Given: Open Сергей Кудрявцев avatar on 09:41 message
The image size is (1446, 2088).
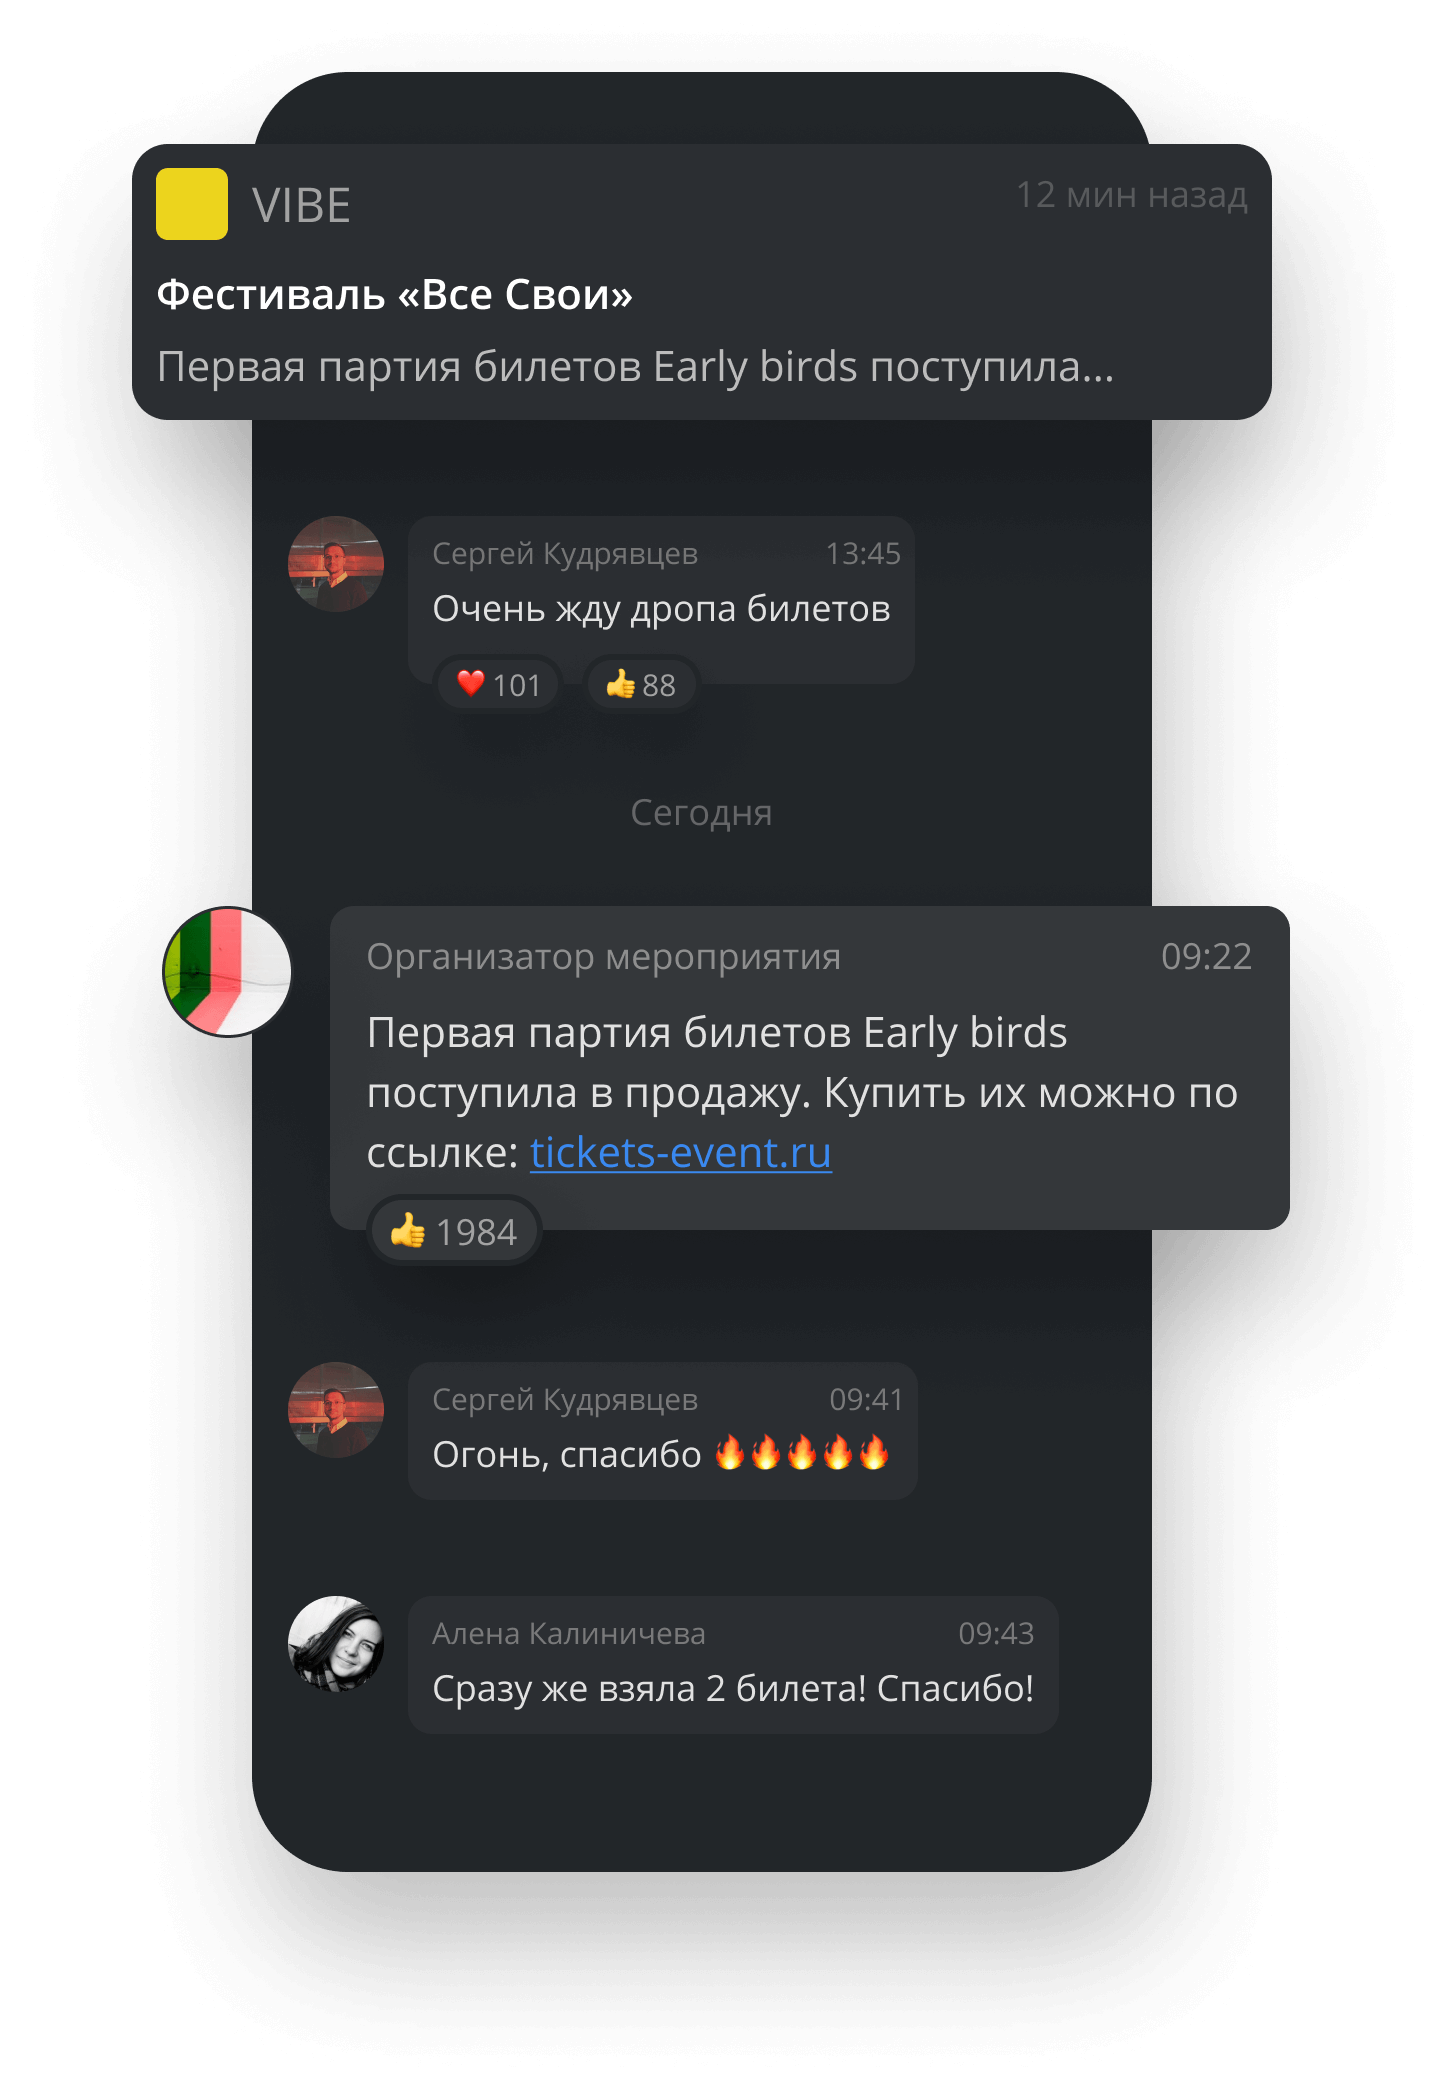Looking at the screenshot, I should (336, 1410).
